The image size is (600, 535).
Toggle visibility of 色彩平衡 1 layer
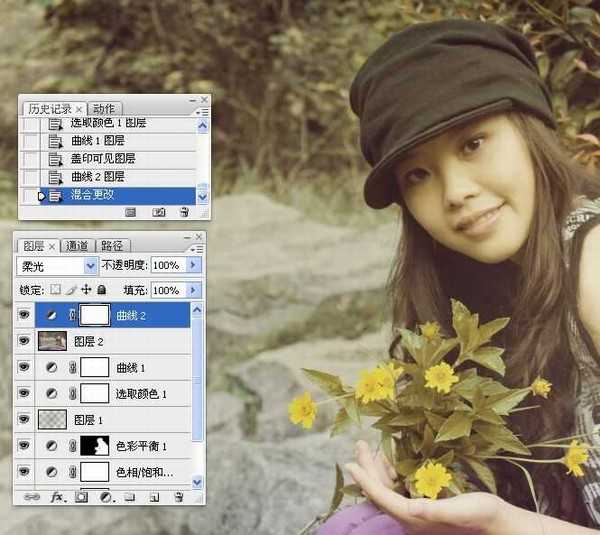click(x=25, y=445)
